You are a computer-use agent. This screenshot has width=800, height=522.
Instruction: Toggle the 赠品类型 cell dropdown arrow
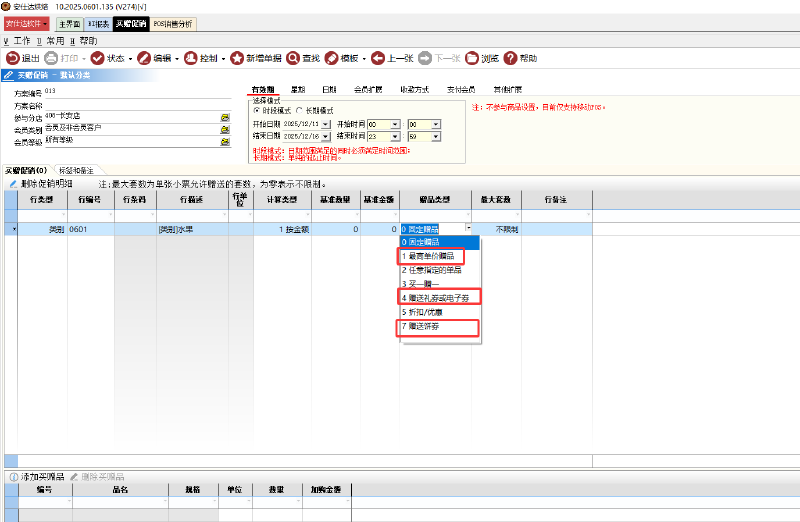tap(468, 228)
